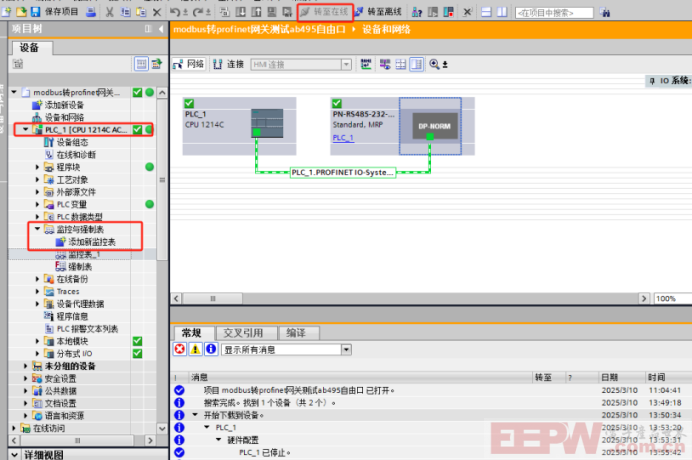692x460 pixels.
Task: Click the 在项目中搜索 search field
Action: (x=554, y=13)
